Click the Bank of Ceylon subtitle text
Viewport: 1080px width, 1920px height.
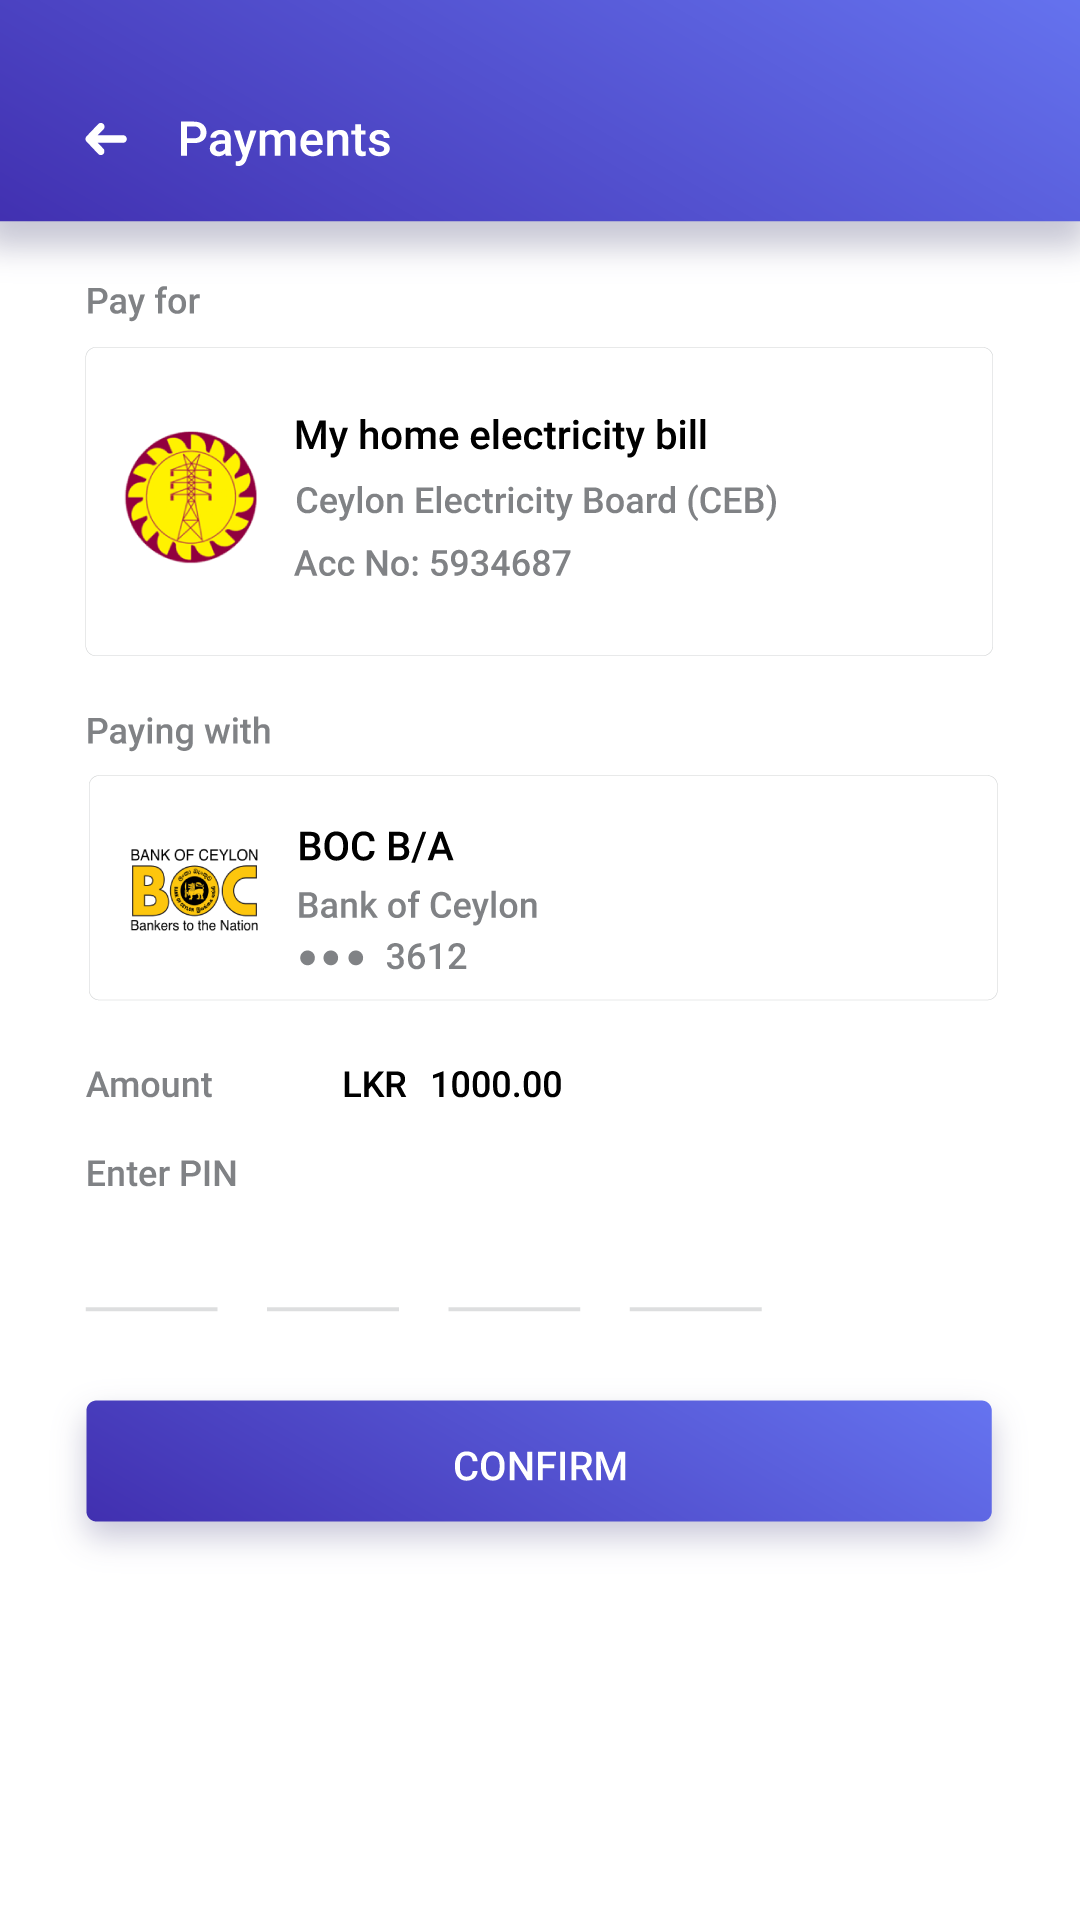pos(418,906)
